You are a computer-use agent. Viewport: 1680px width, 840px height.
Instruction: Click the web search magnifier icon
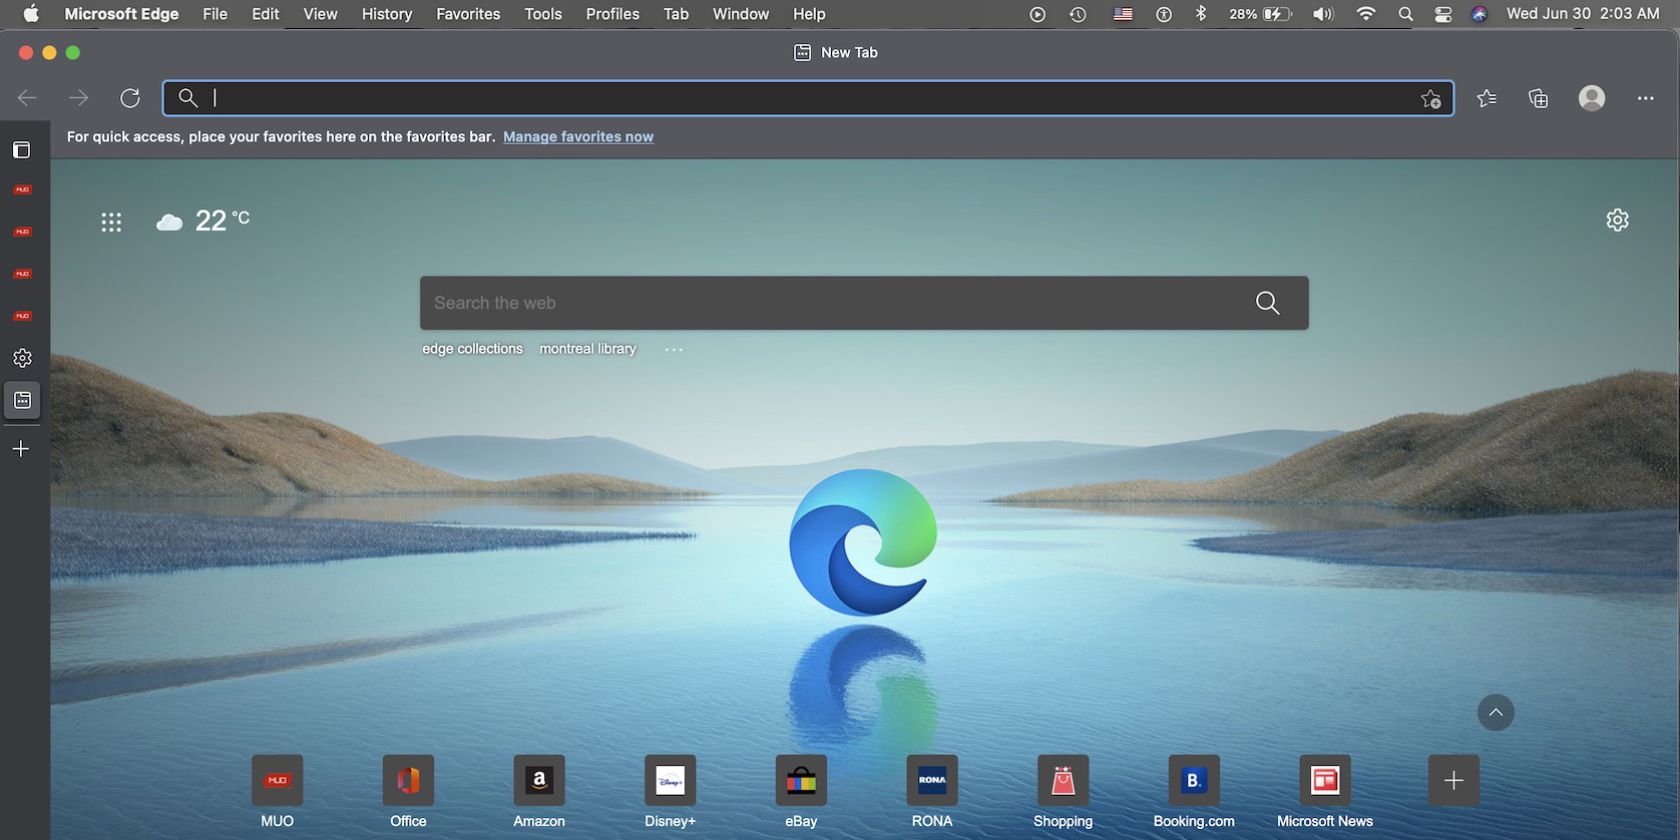pos(1267,303)
